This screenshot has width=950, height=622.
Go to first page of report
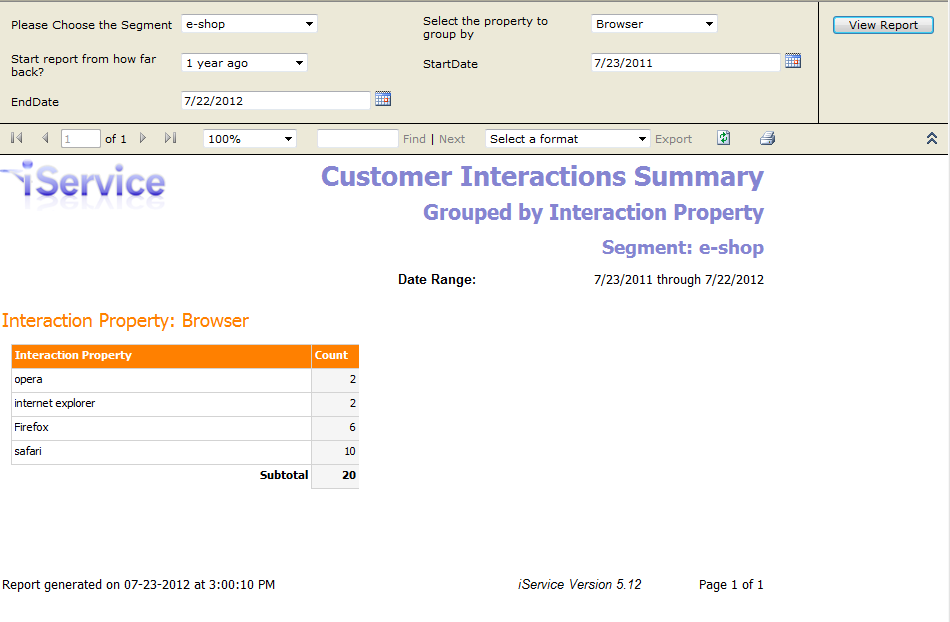pyautogui.click(x=17, y=139)
